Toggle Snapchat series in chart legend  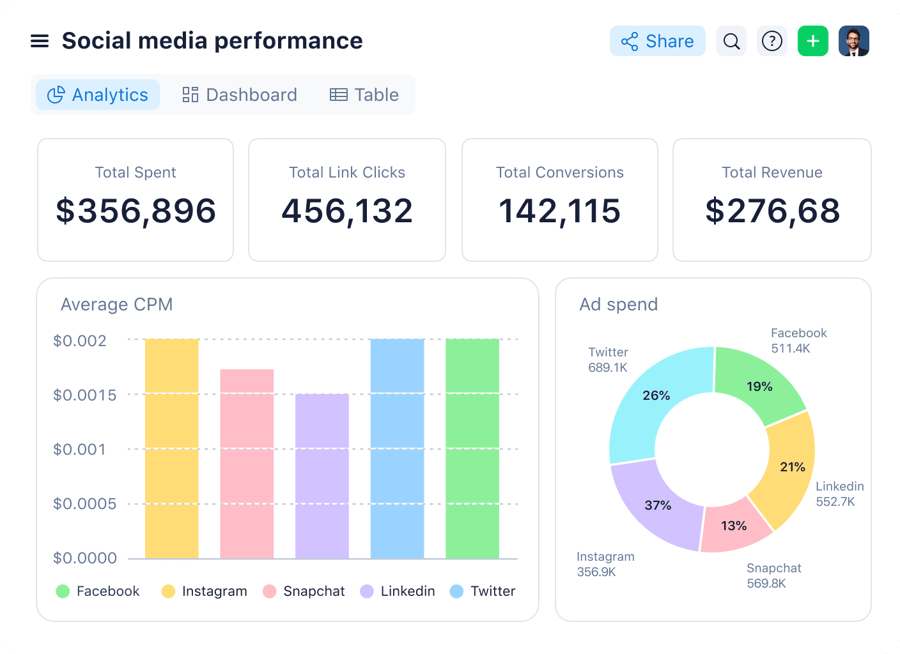pos(304,591)
